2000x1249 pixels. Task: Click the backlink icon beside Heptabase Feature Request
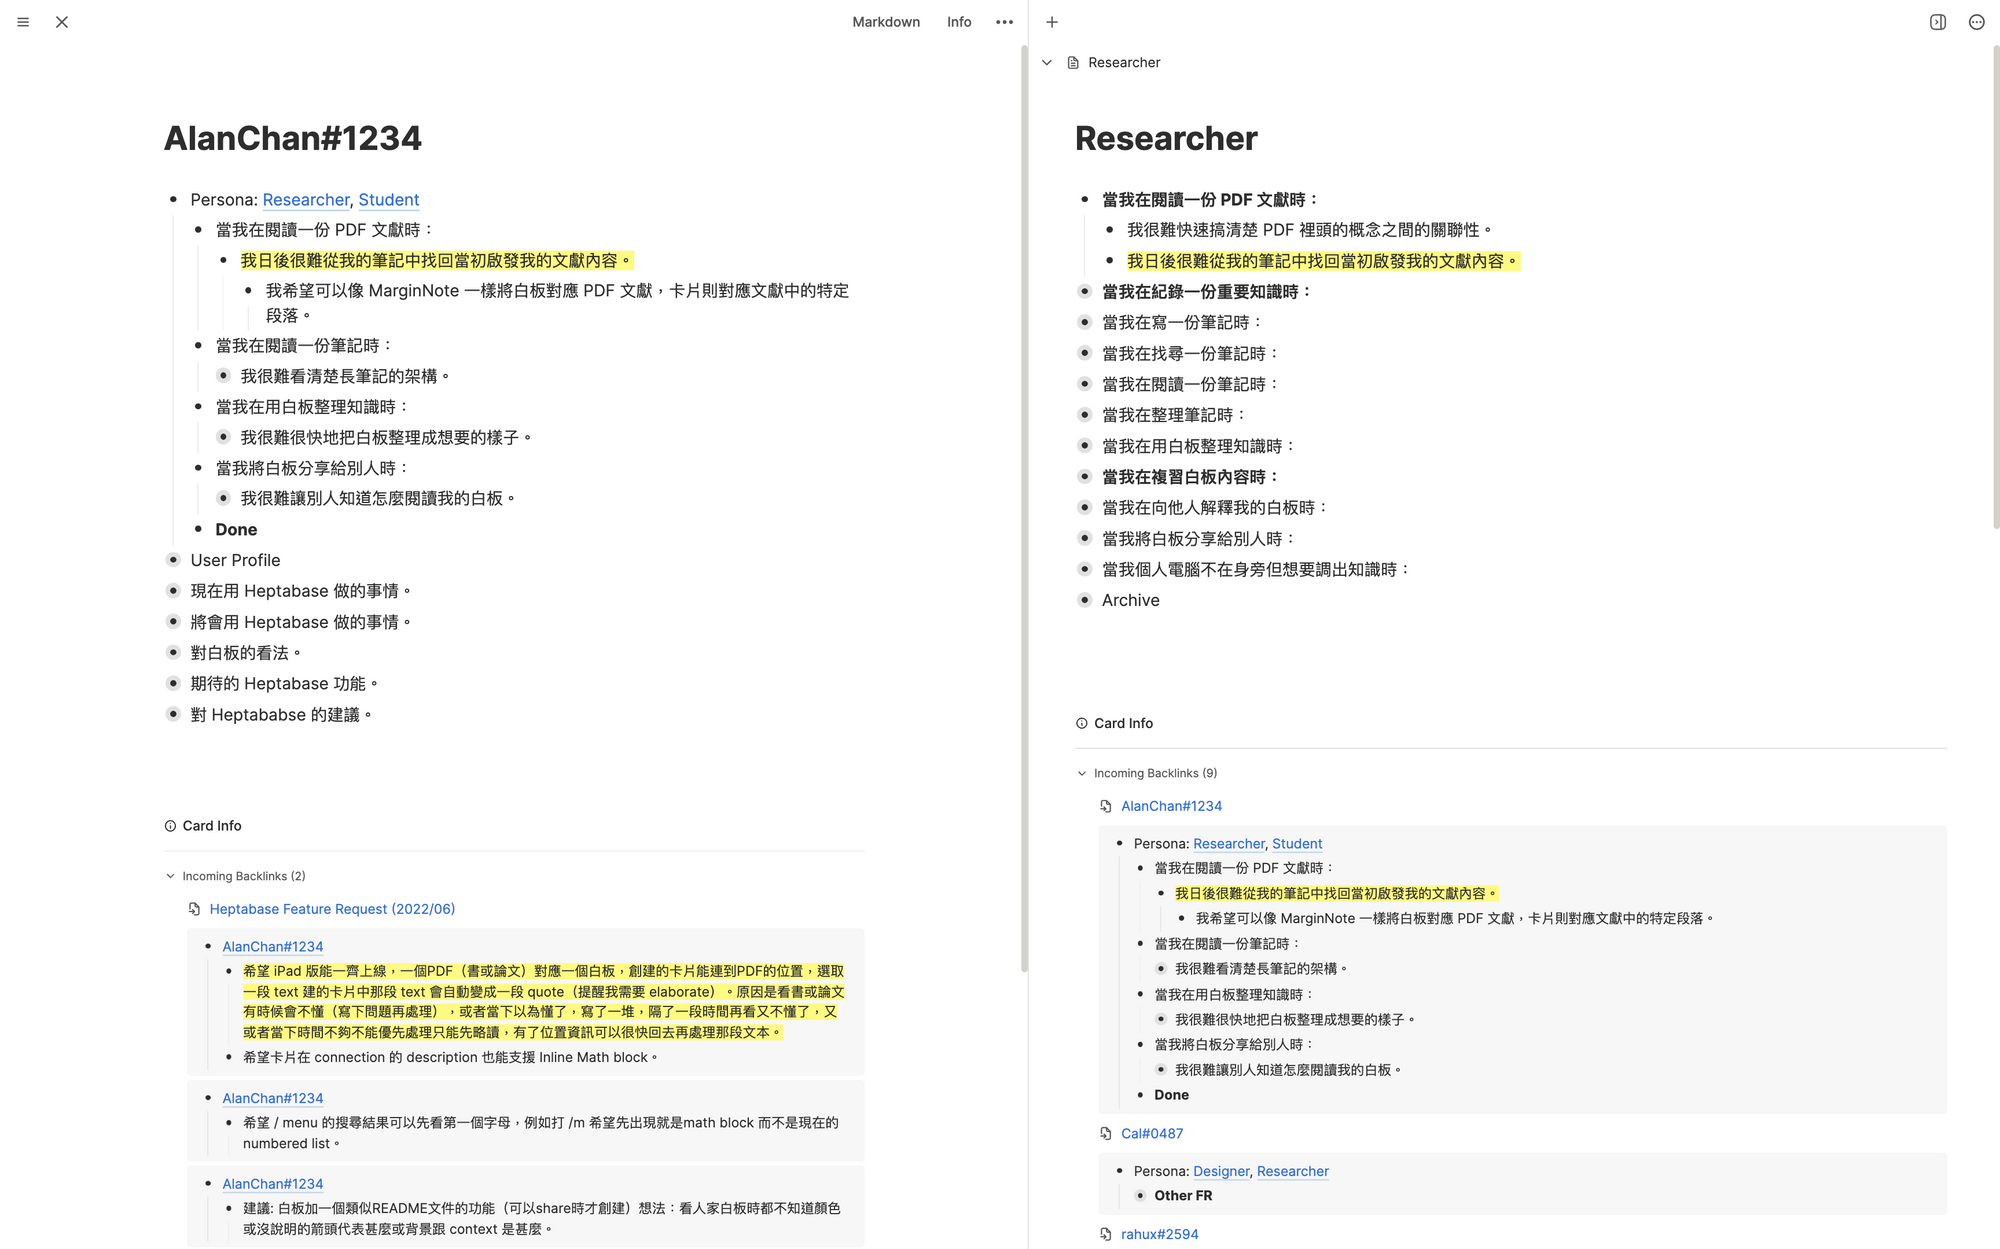tap(194, 909)
